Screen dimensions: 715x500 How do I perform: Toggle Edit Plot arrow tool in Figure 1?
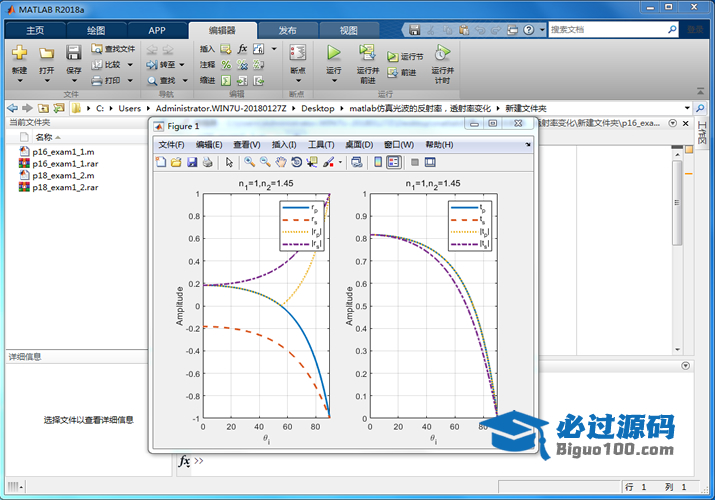click(229, 162)
